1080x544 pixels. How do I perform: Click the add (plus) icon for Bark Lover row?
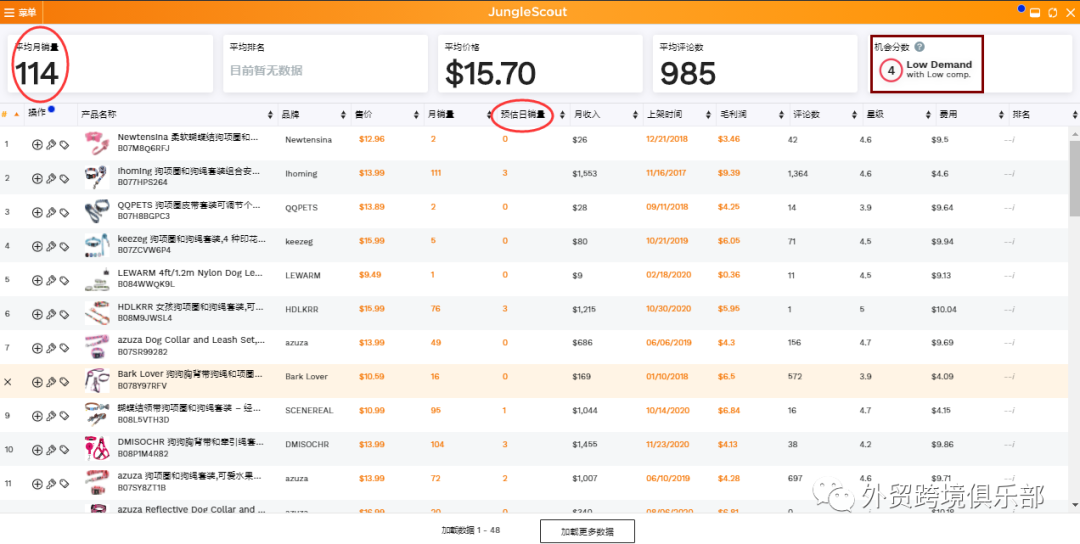point(37,382)
